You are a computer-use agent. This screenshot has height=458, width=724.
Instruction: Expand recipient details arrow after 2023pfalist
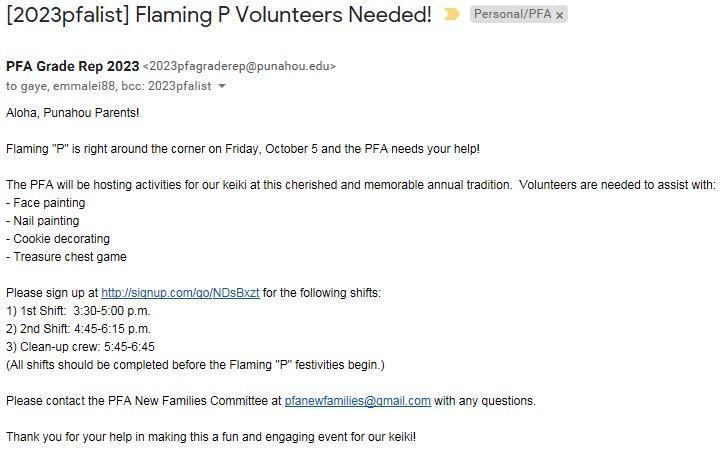222,86
